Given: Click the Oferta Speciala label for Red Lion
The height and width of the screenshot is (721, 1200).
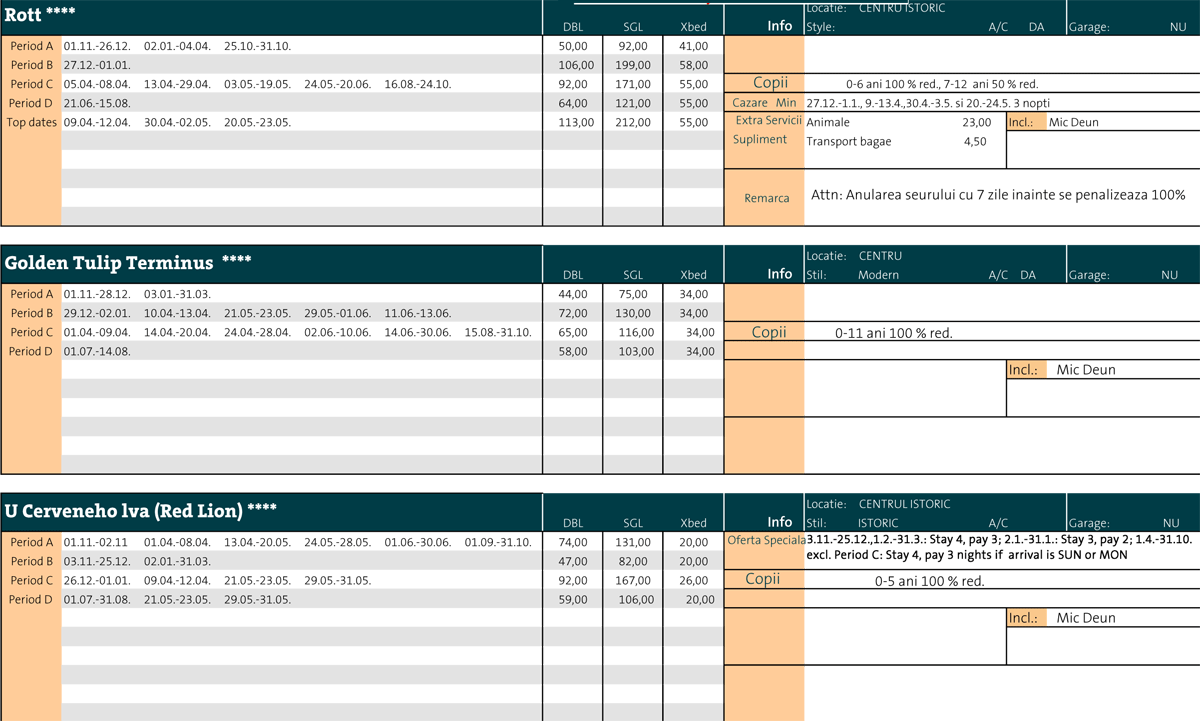Looking at the screenshot, I should click(x=766, y=541).
